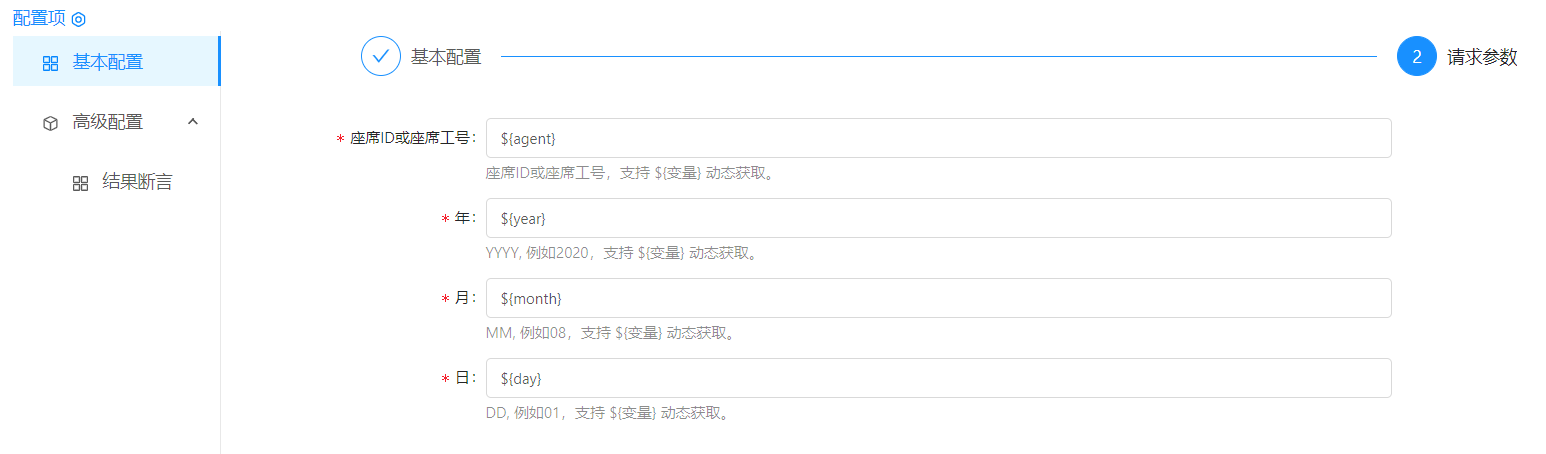Select the 请求参数 step label
Screen dimensions: 1546x454
(1482, 57)
